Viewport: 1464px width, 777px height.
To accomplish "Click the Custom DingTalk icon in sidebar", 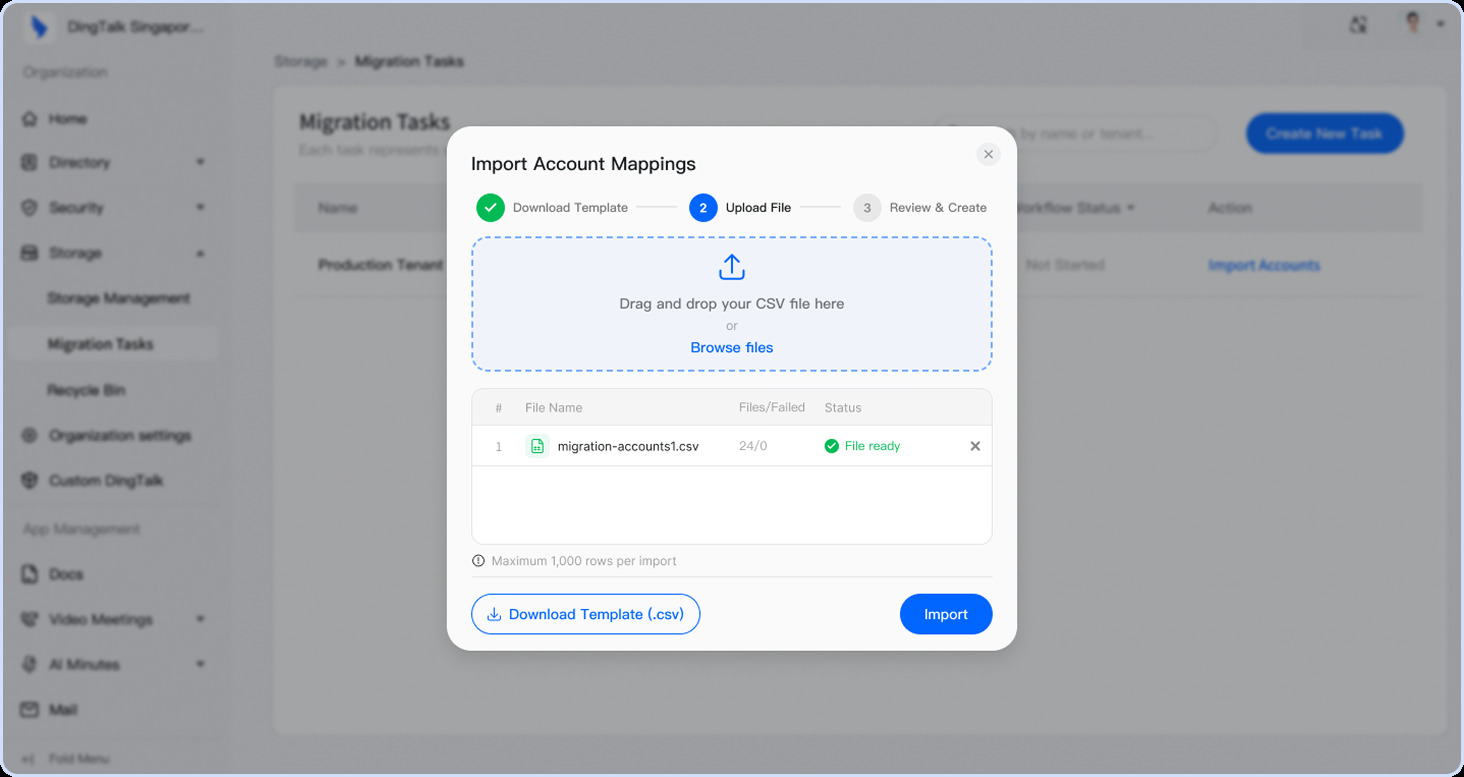I will click(30, 481).
